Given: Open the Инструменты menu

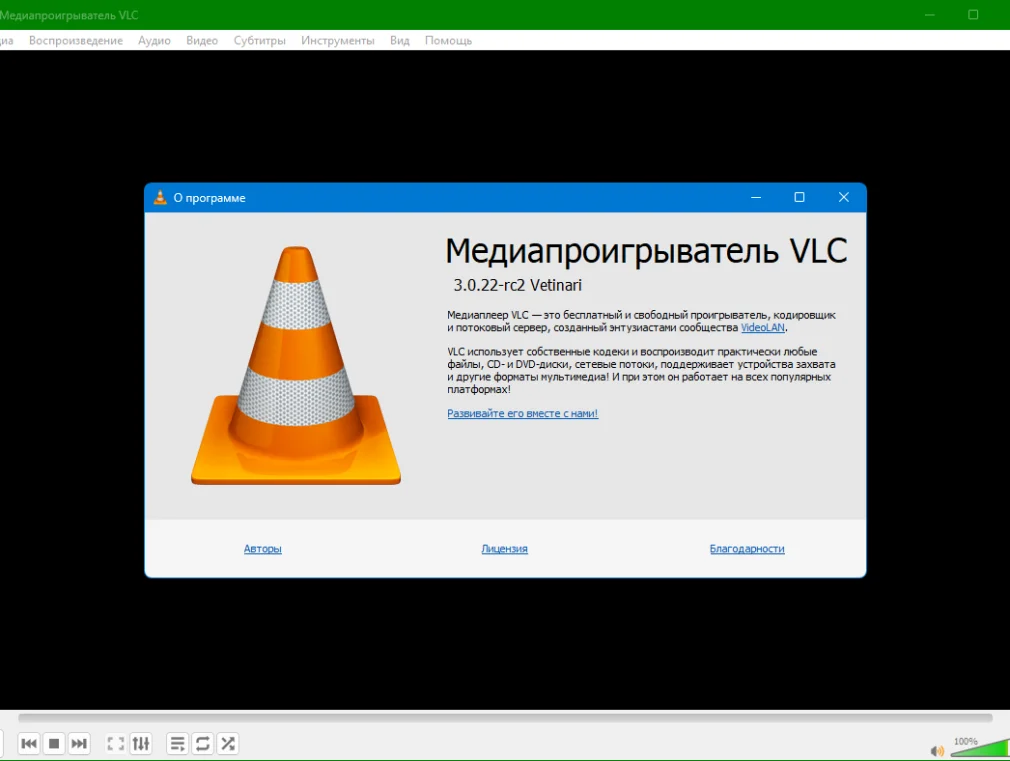Looking at the screenshot, I should coord(338,41).
